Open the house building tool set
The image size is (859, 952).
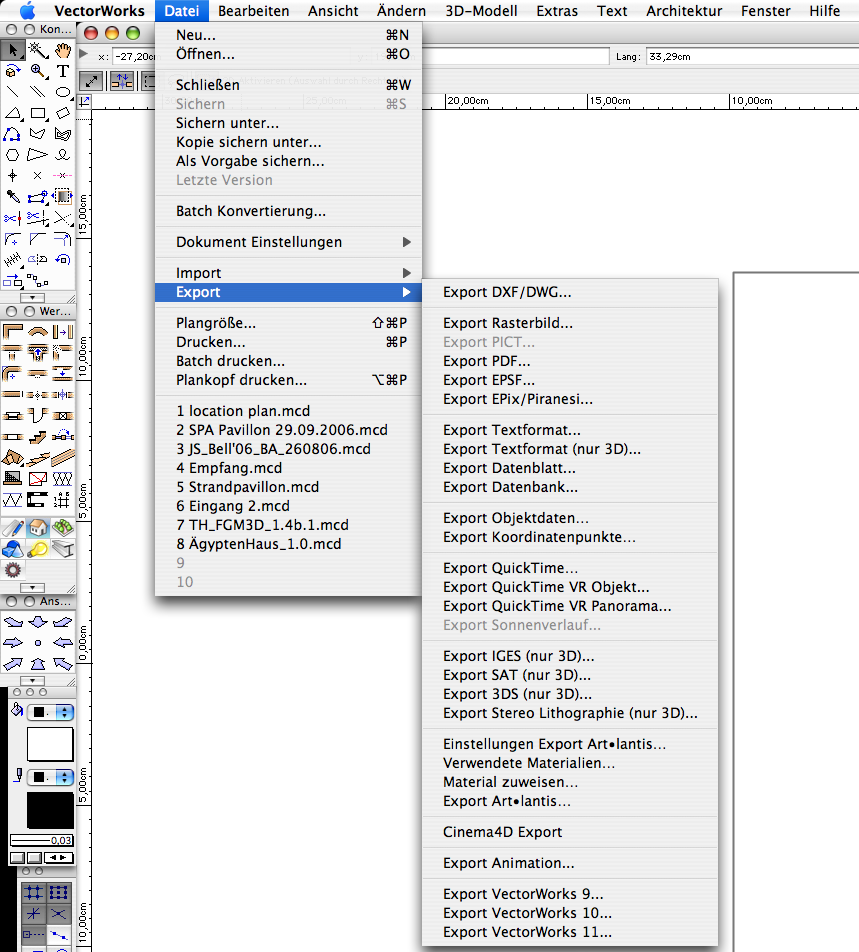click(x=38, y=528)
